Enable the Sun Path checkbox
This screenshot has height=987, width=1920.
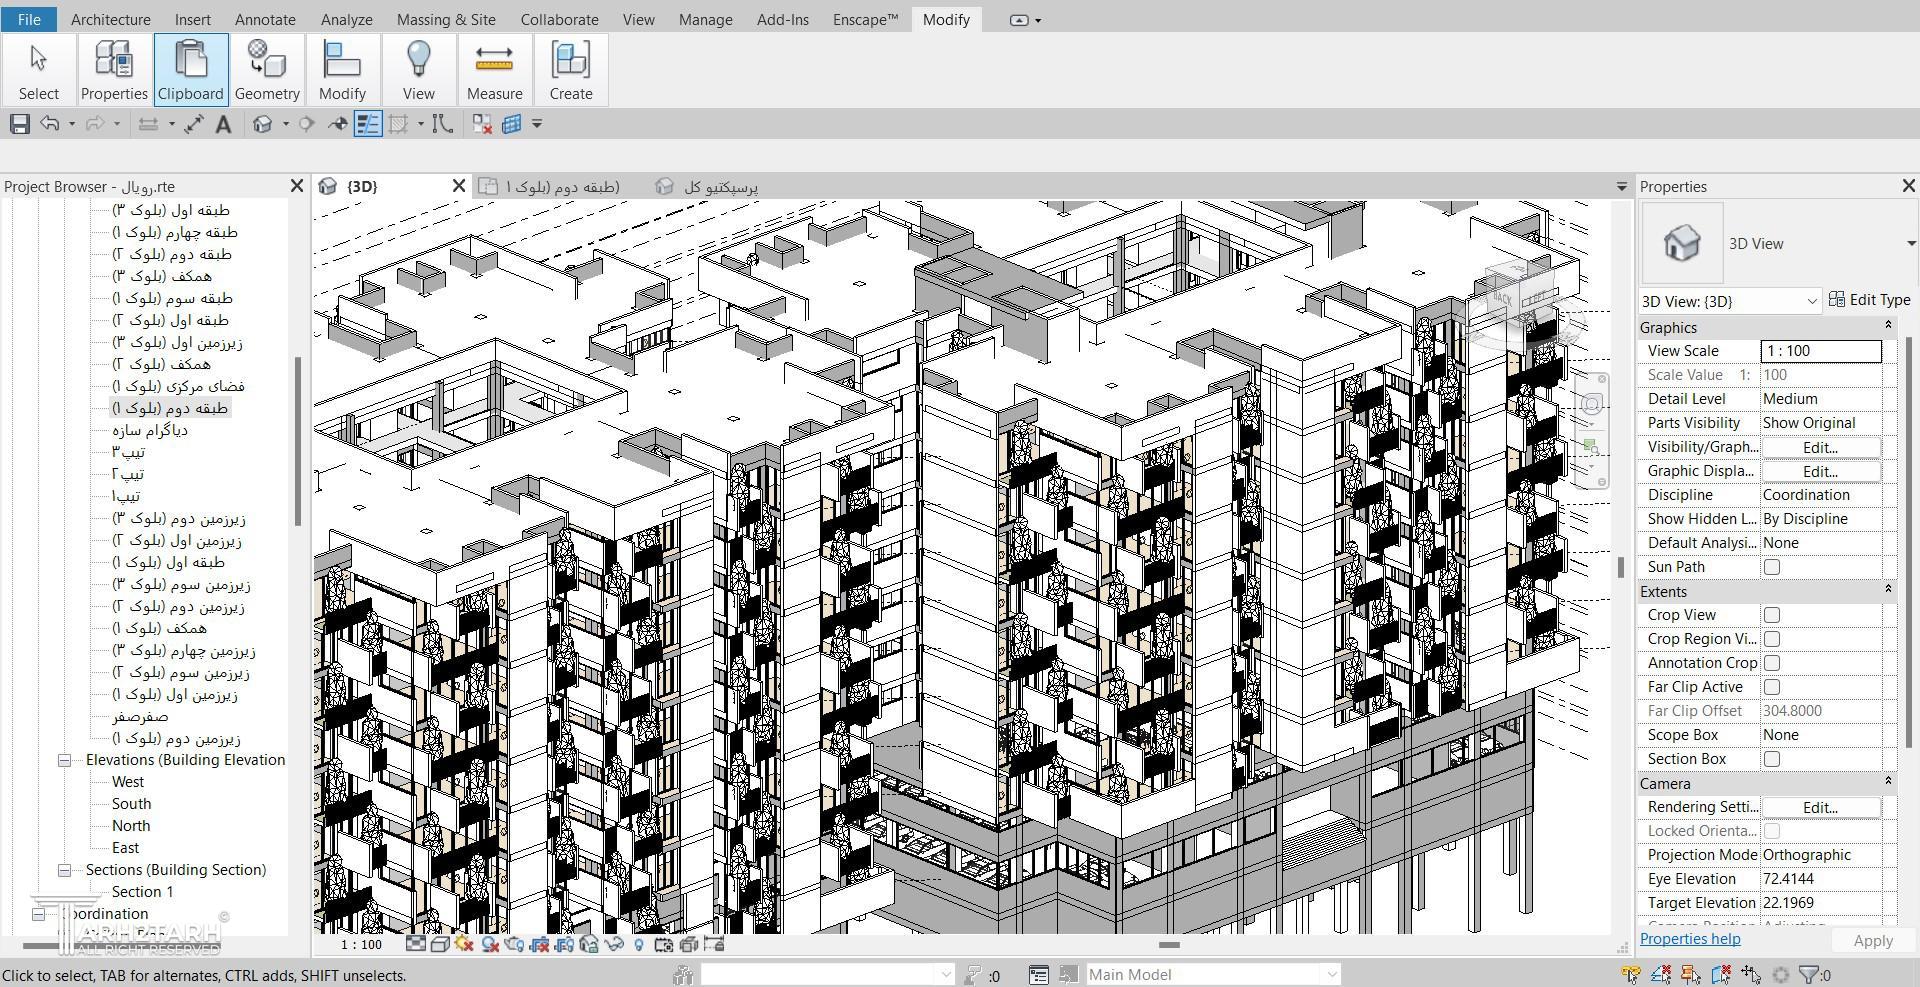(x=1772, y=567)
